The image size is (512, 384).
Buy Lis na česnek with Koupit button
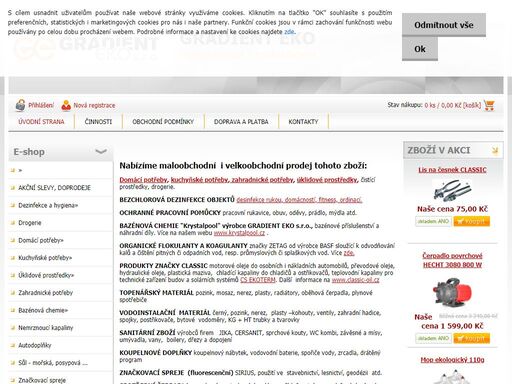point(471,221)
